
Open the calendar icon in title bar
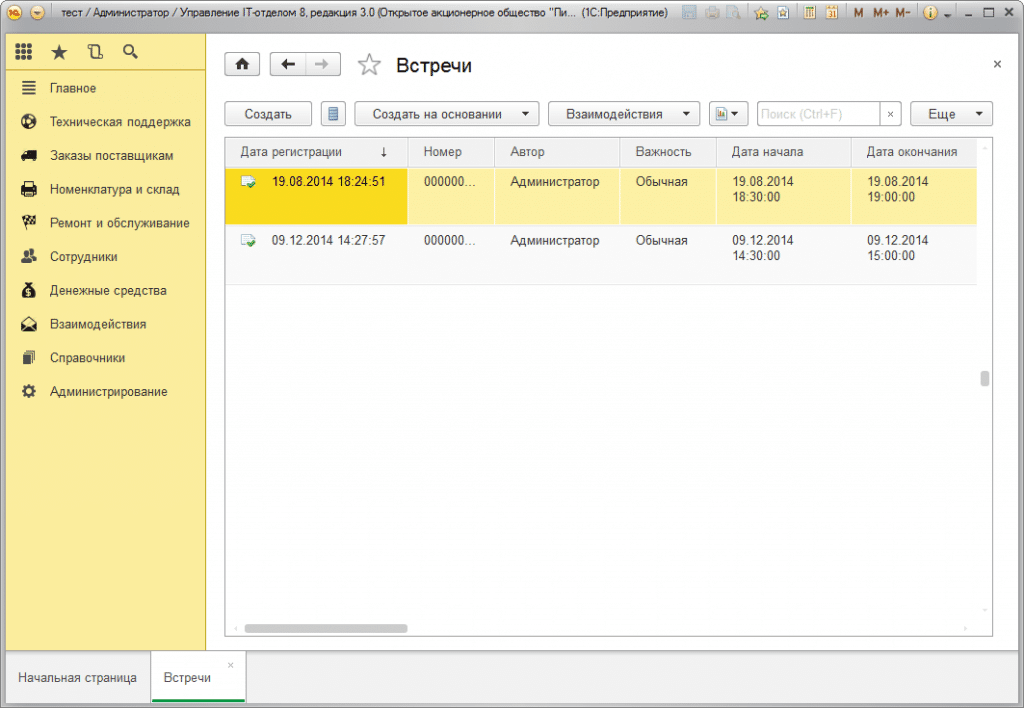[x=831, y=12]
